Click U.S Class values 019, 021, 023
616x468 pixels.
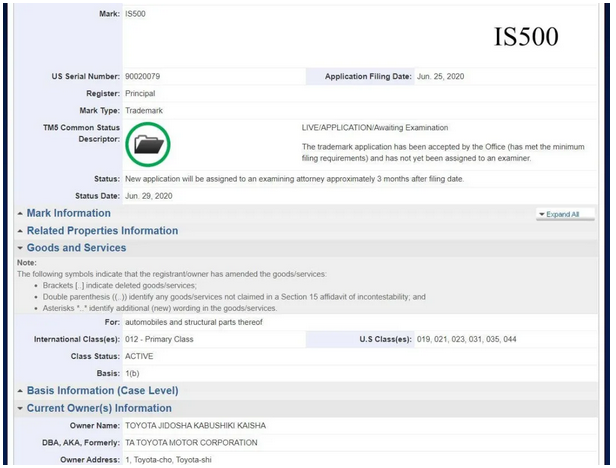[466, 339]
